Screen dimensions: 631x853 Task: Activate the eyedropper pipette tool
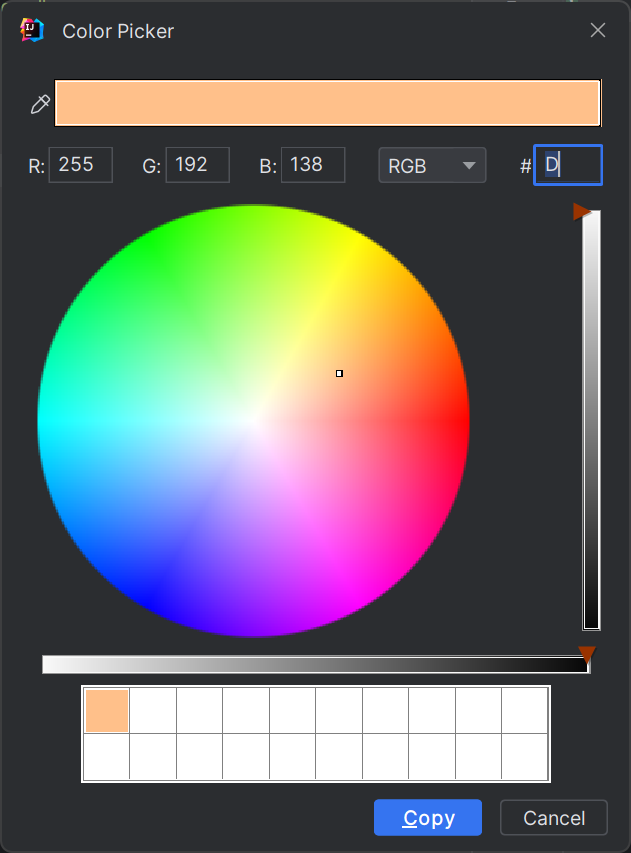pos(40,104)
